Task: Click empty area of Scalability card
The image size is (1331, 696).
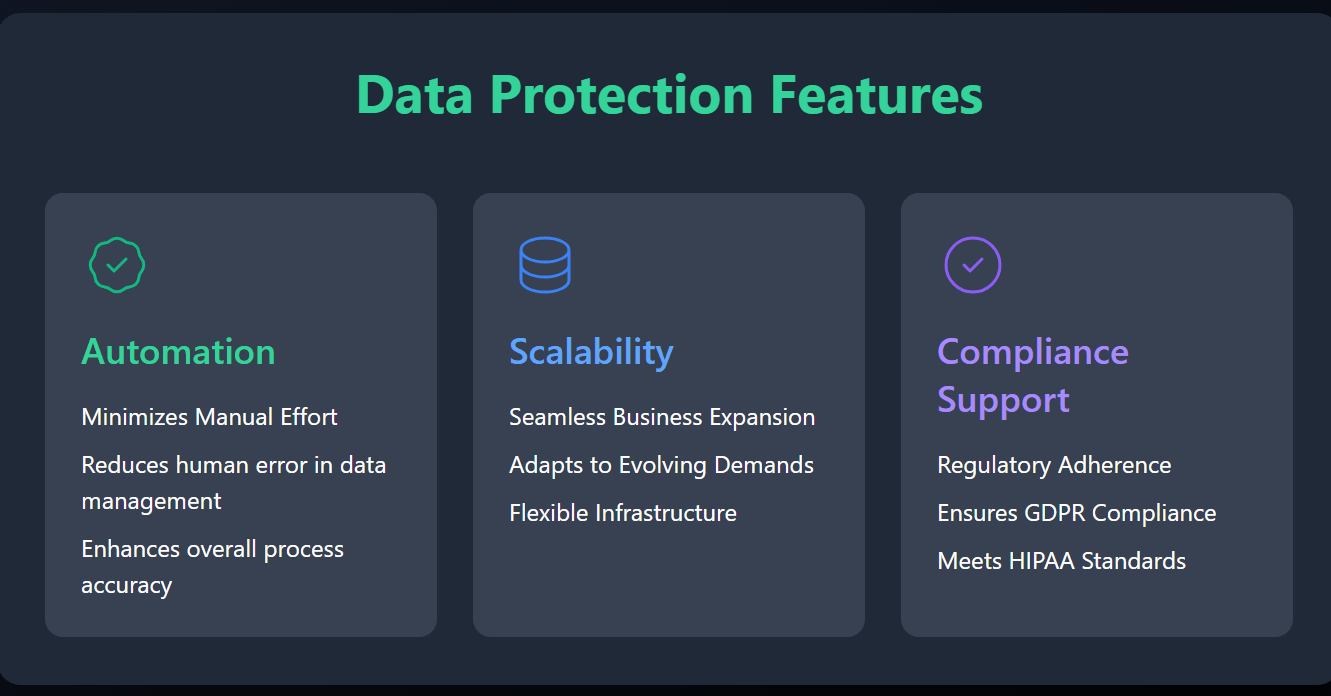Action: tap(668, 585)
